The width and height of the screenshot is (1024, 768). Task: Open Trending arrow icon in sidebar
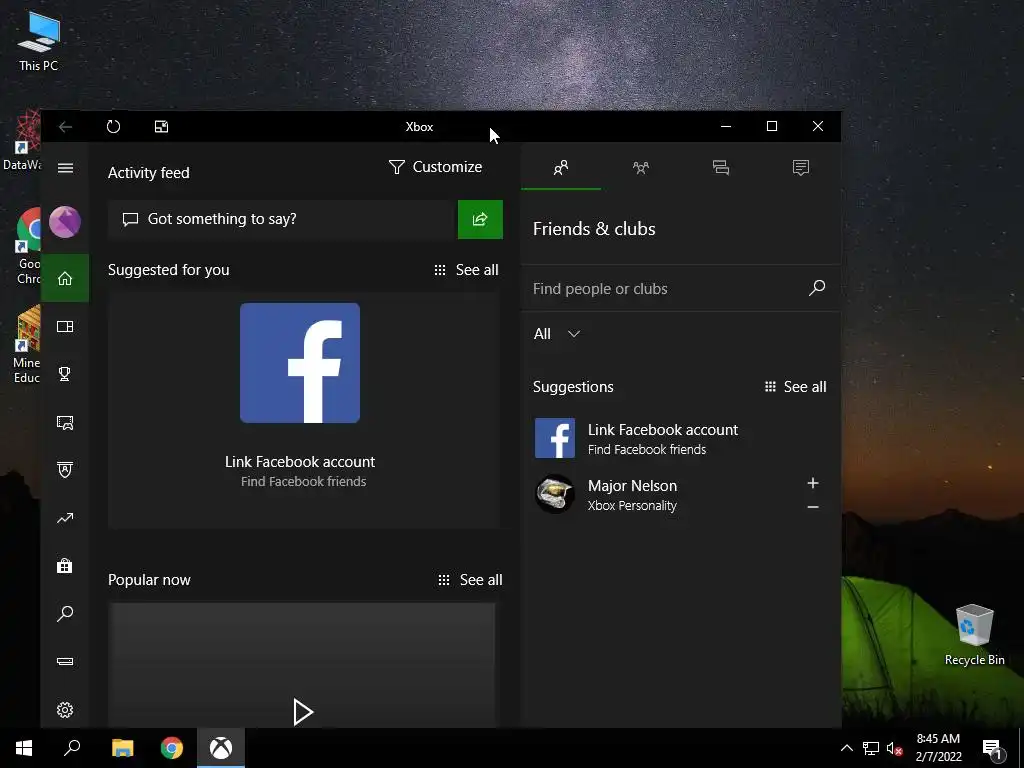click(x=65, y=519)
